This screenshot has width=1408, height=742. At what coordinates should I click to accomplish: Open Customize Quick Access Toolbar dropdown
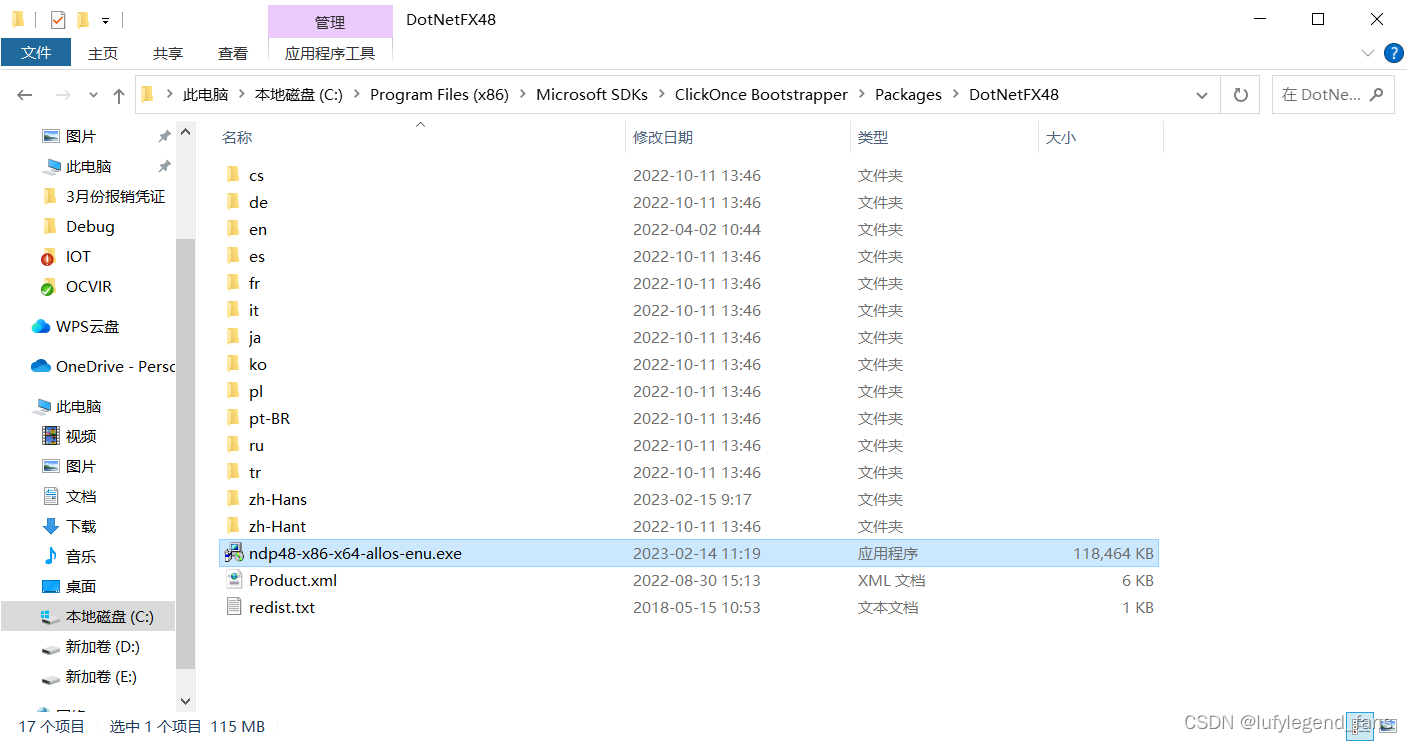pyautogui.click(x=105, y=20)
